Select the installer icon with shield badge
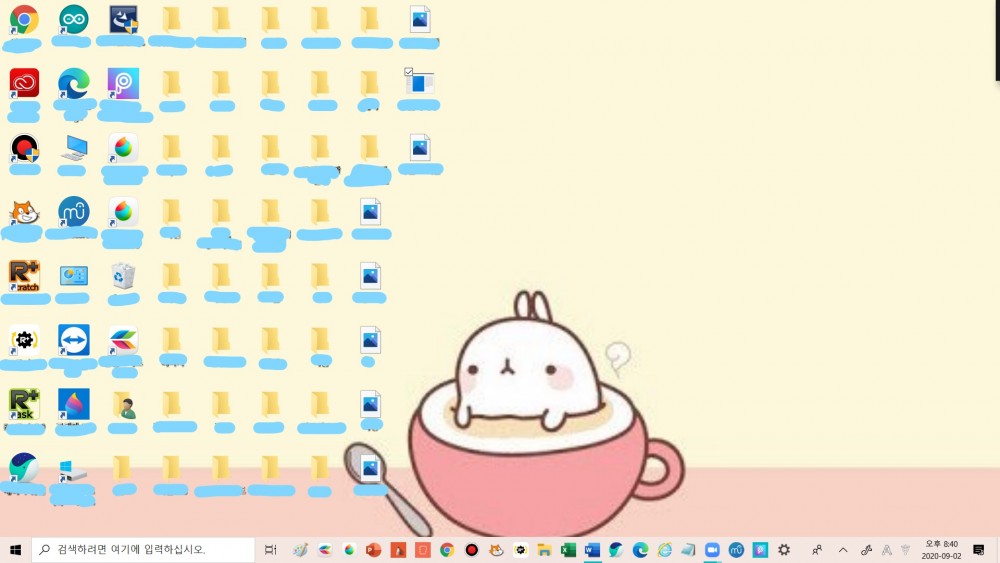This screenshot has height=563, width=1000. 123,20
